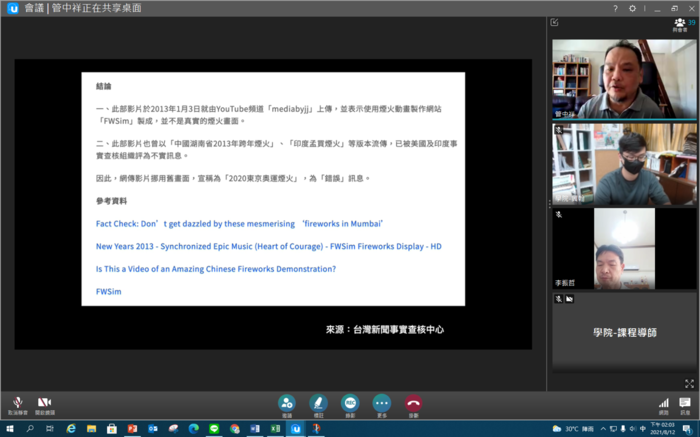Open Google Chrome from taskbar
Image resolution: width=700 pixels, height=437 pixels.
point(235,429)
